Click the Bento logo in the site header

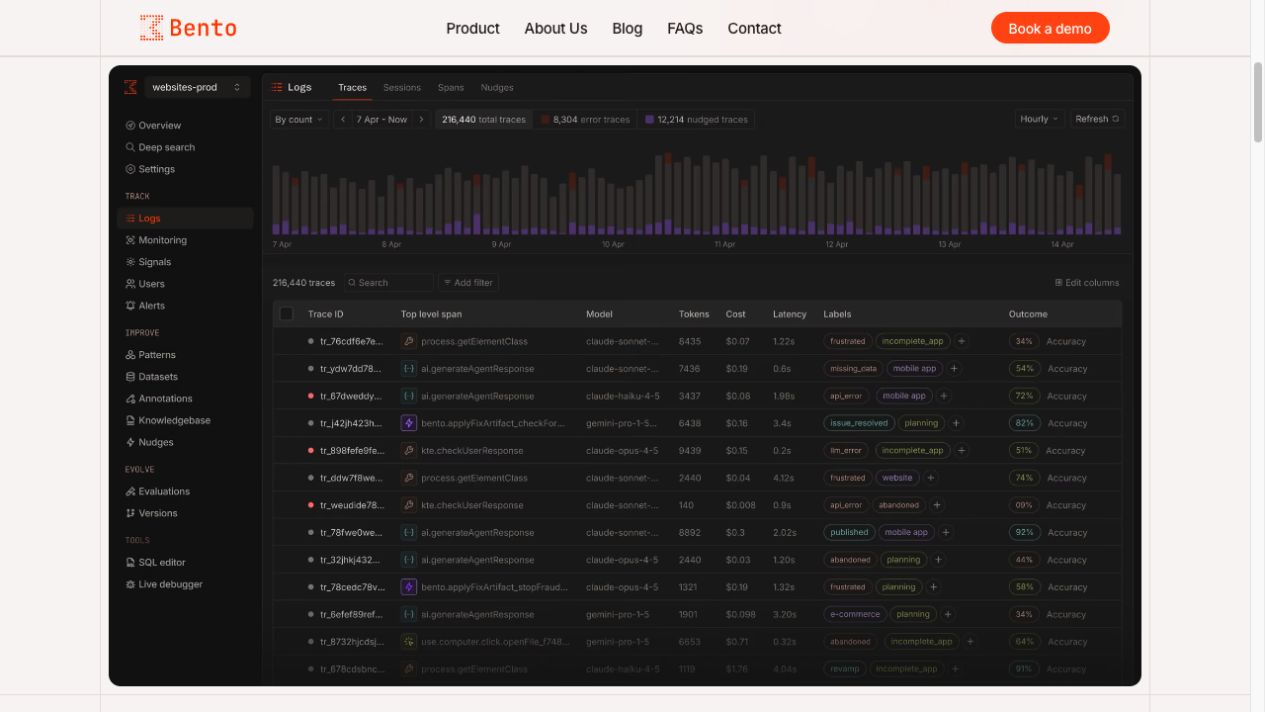[188, 28]
